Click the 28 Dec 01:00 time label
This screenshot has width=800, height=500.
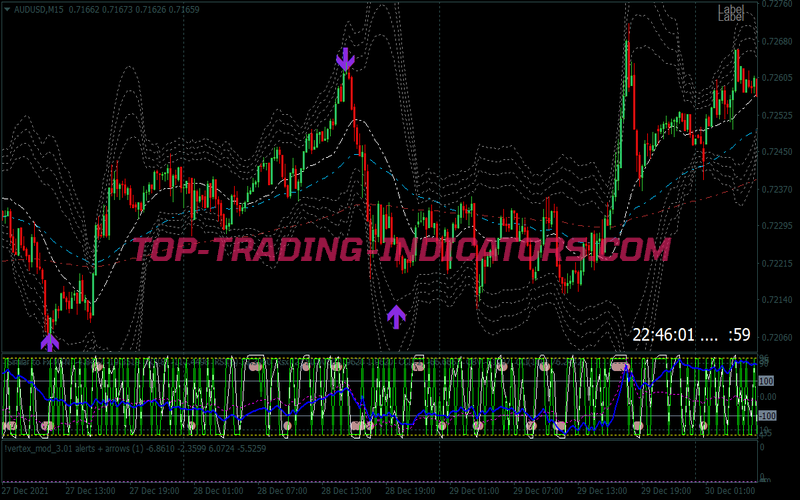point(218,491)
